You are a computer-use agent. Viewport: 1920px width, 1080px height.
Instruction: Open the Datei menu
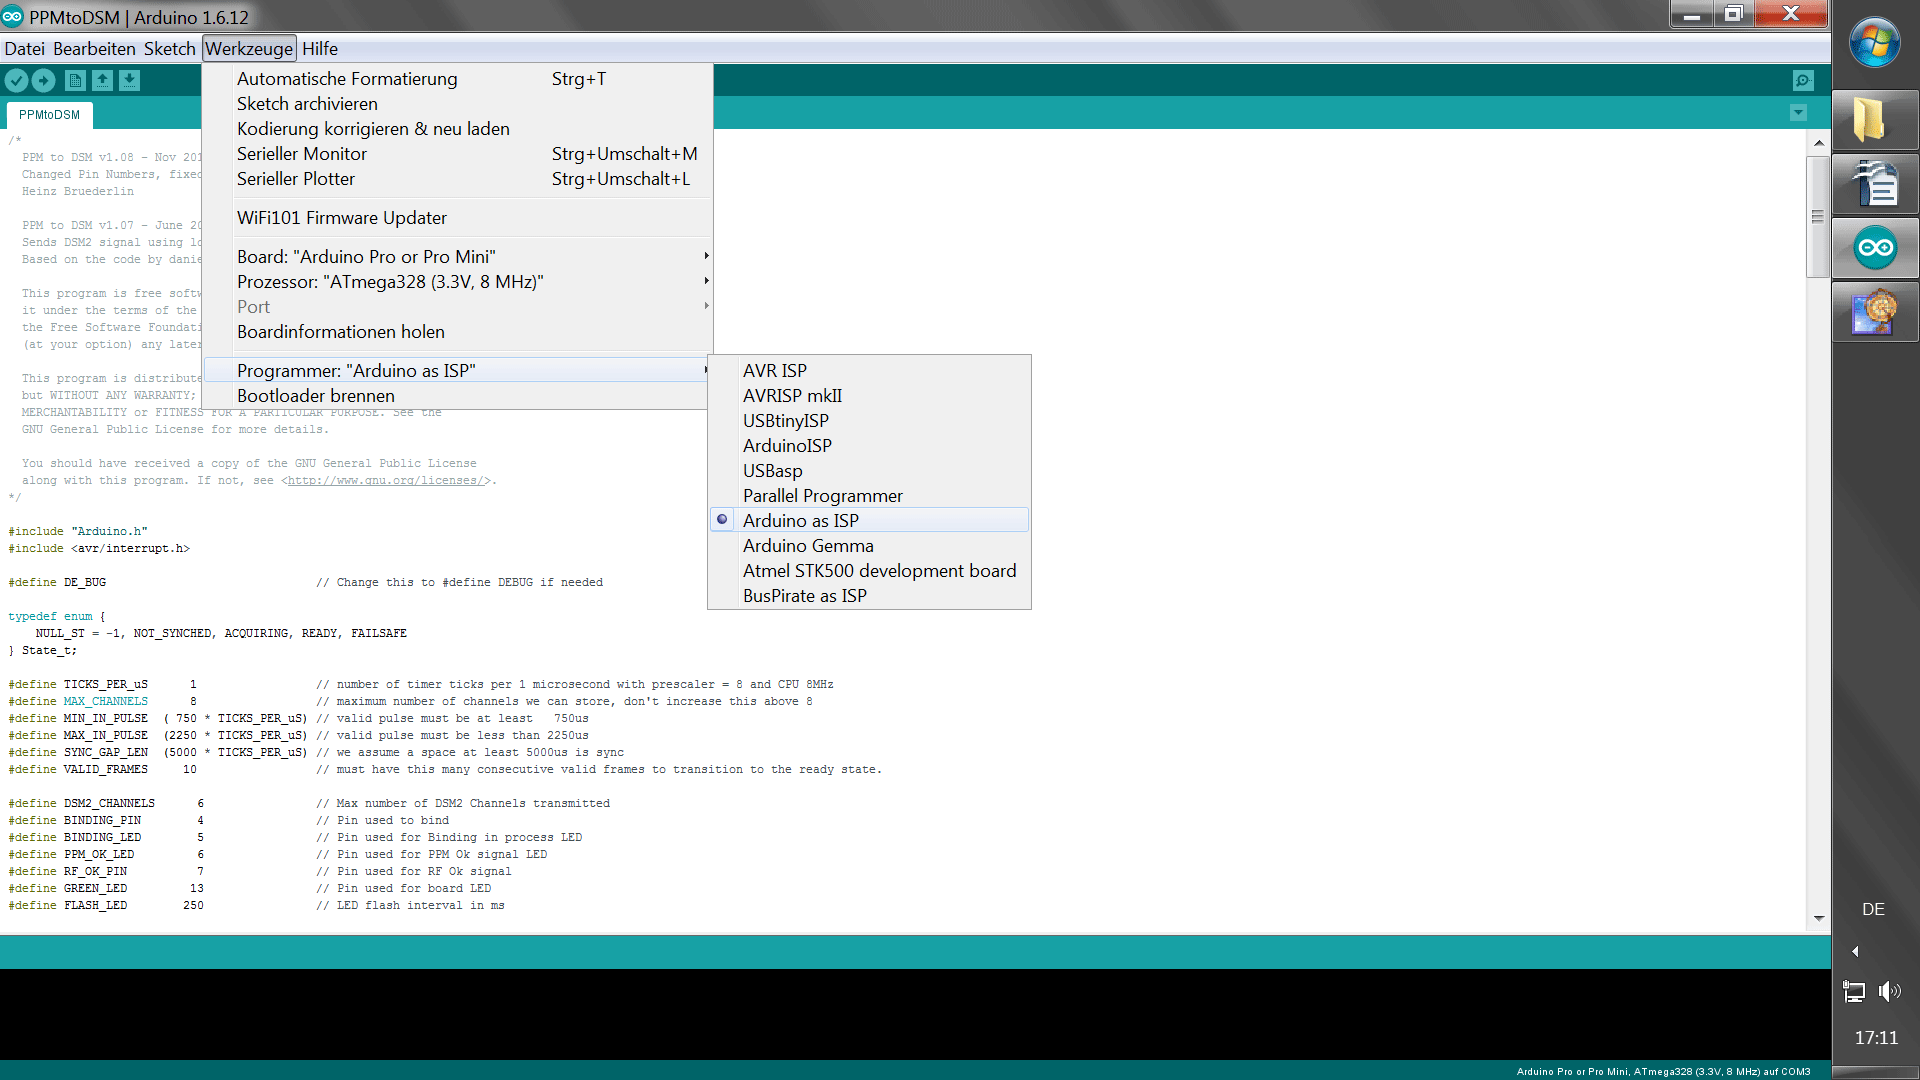[x=24, y=49]
